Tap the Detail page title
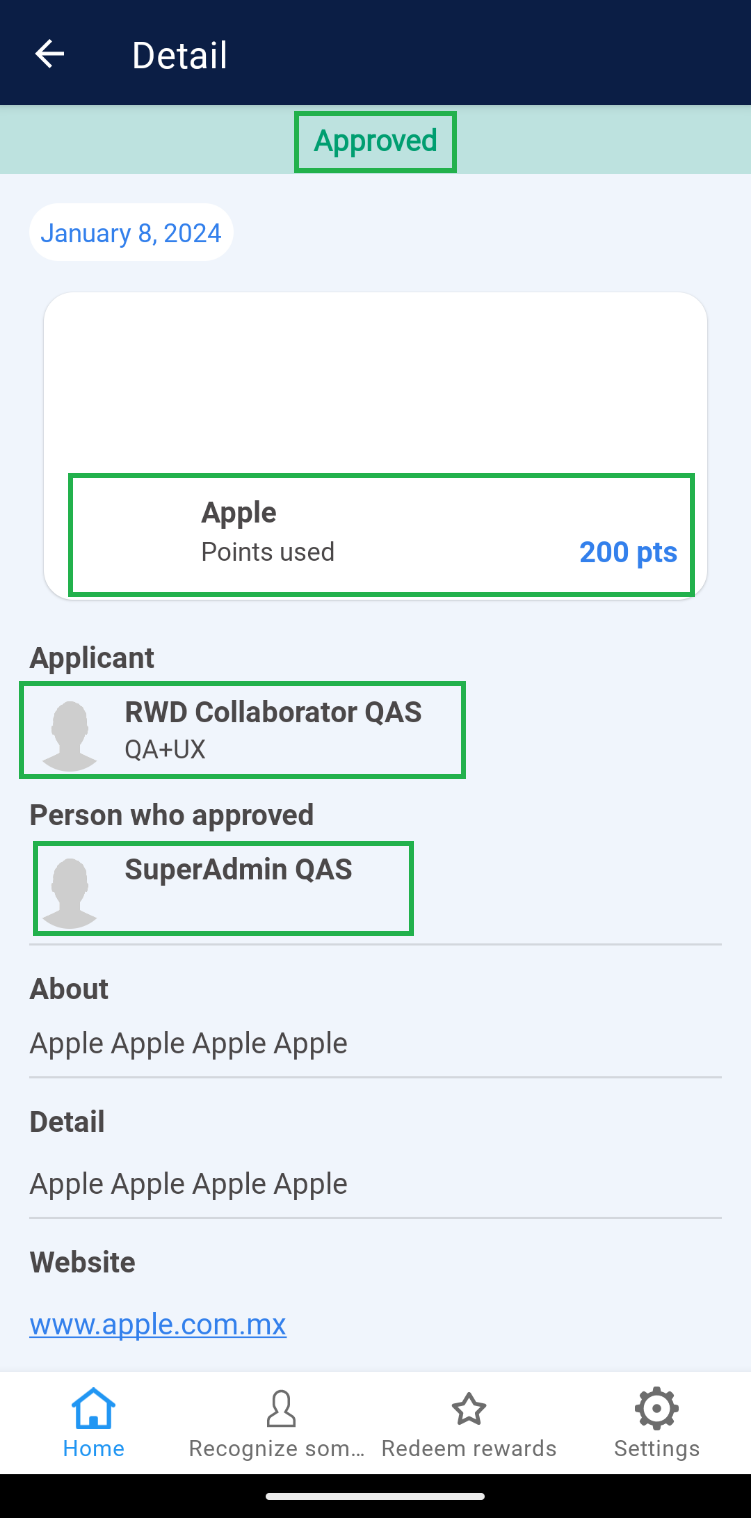The image size is (751, 1518). pyautogui.click(x=180, y=55)
